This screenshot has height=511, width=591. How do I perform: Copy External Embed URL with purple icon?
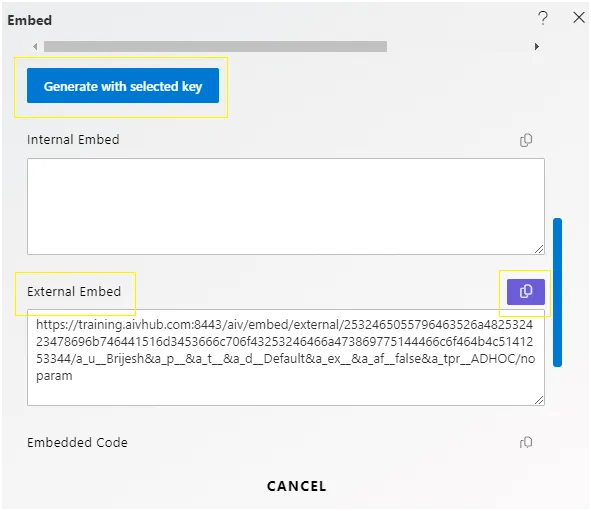(525, 292)
